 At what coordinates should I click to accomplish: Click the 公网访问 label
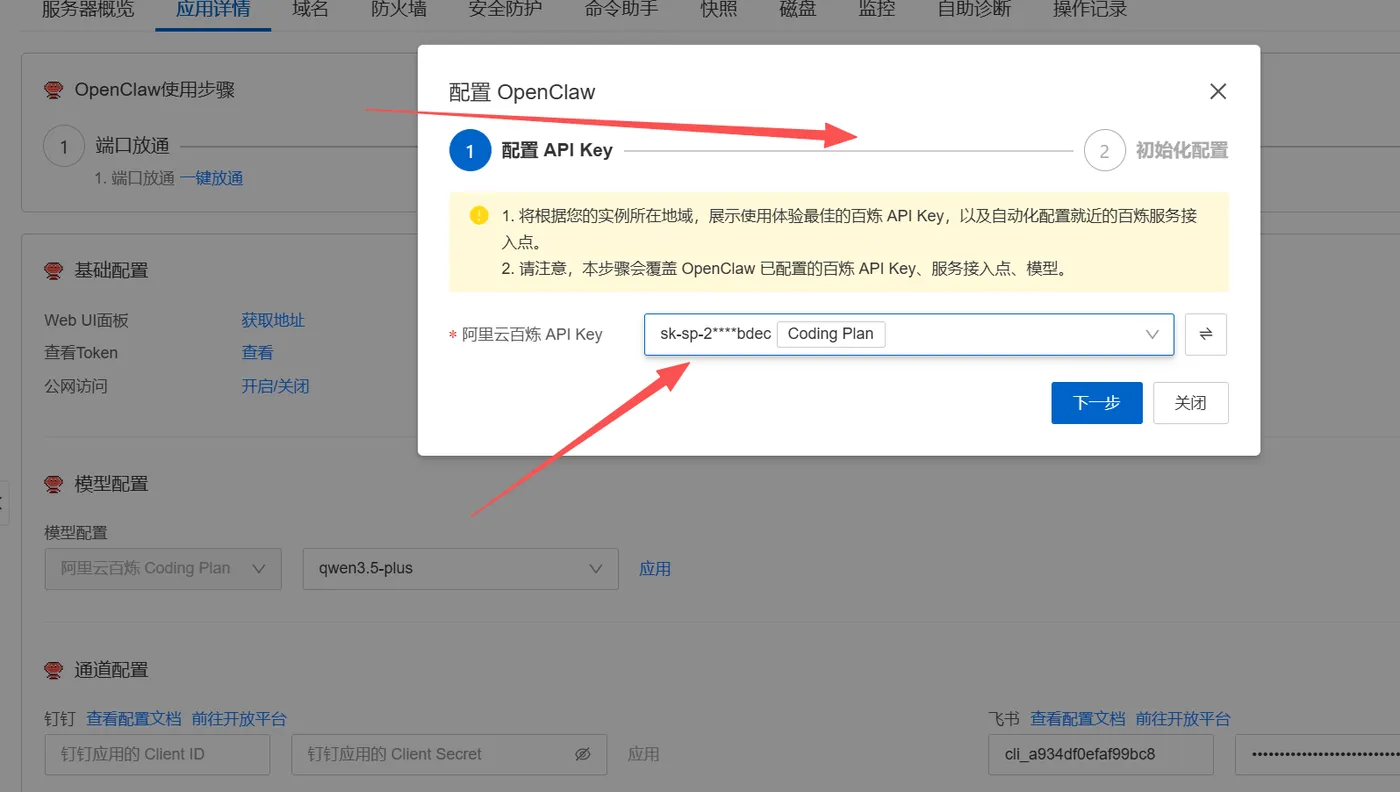point(76,386)
